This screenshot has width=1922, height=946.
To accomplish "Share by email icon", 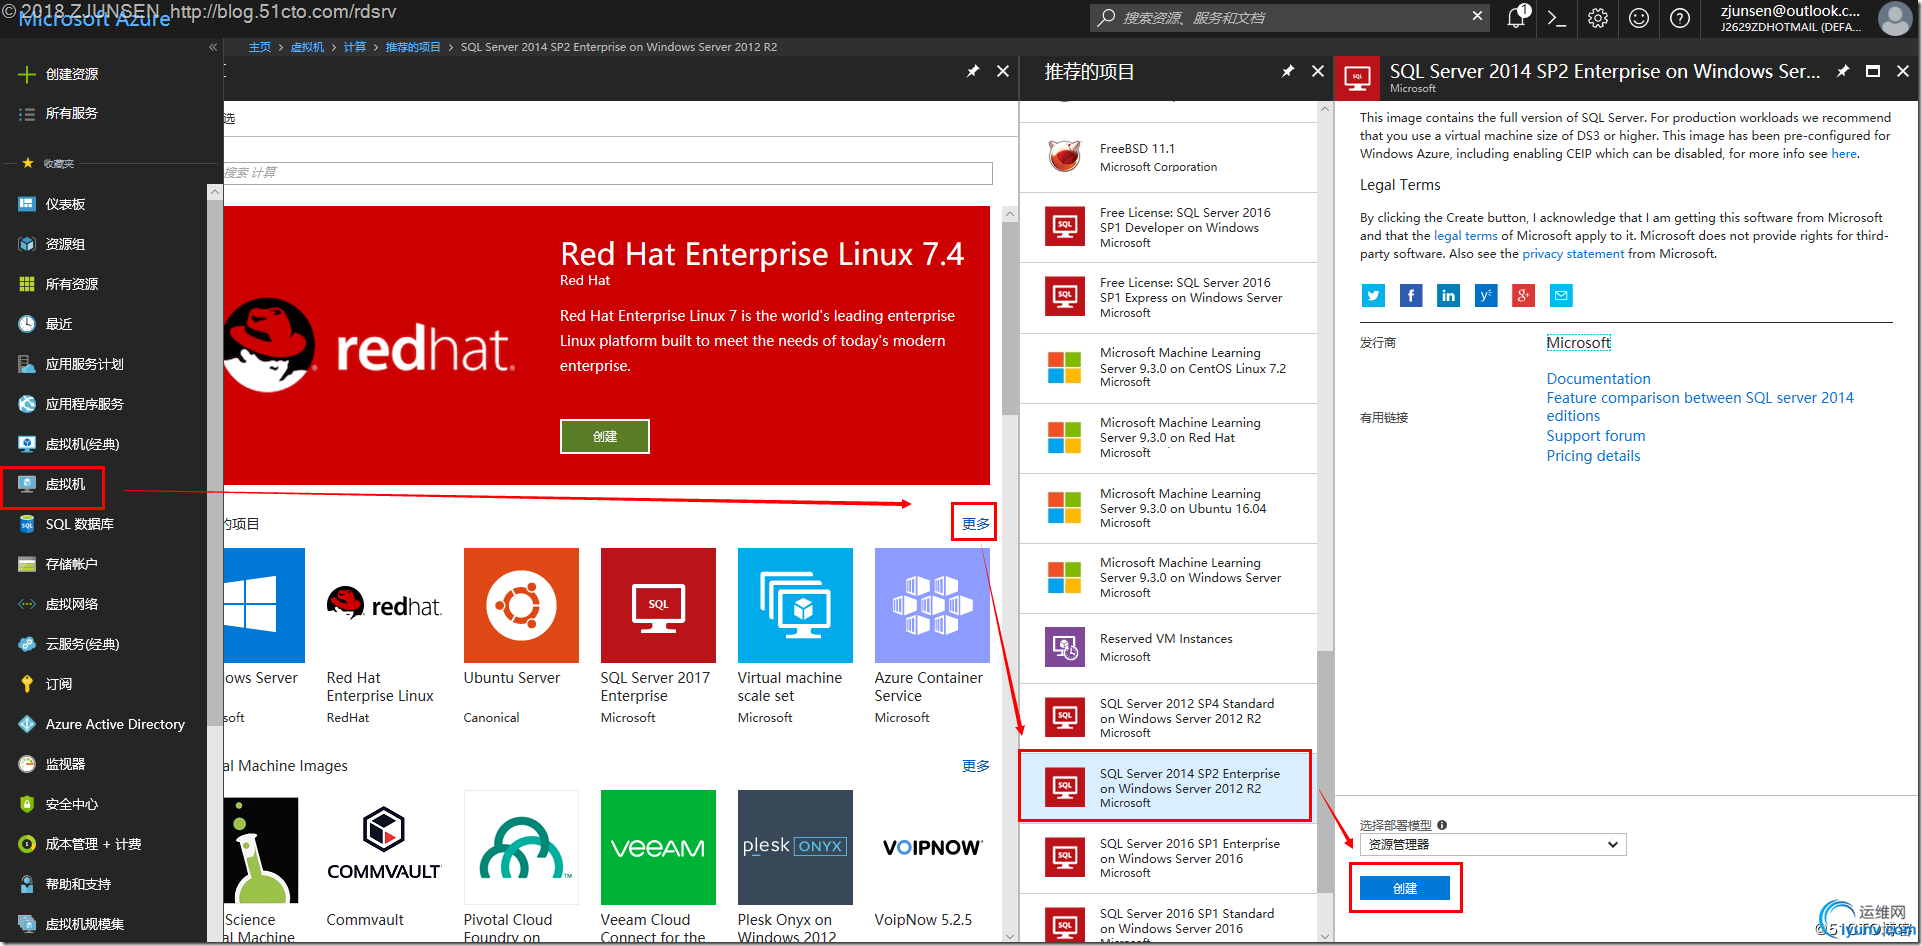I will pyautogui.click(x=1561, y=295).
